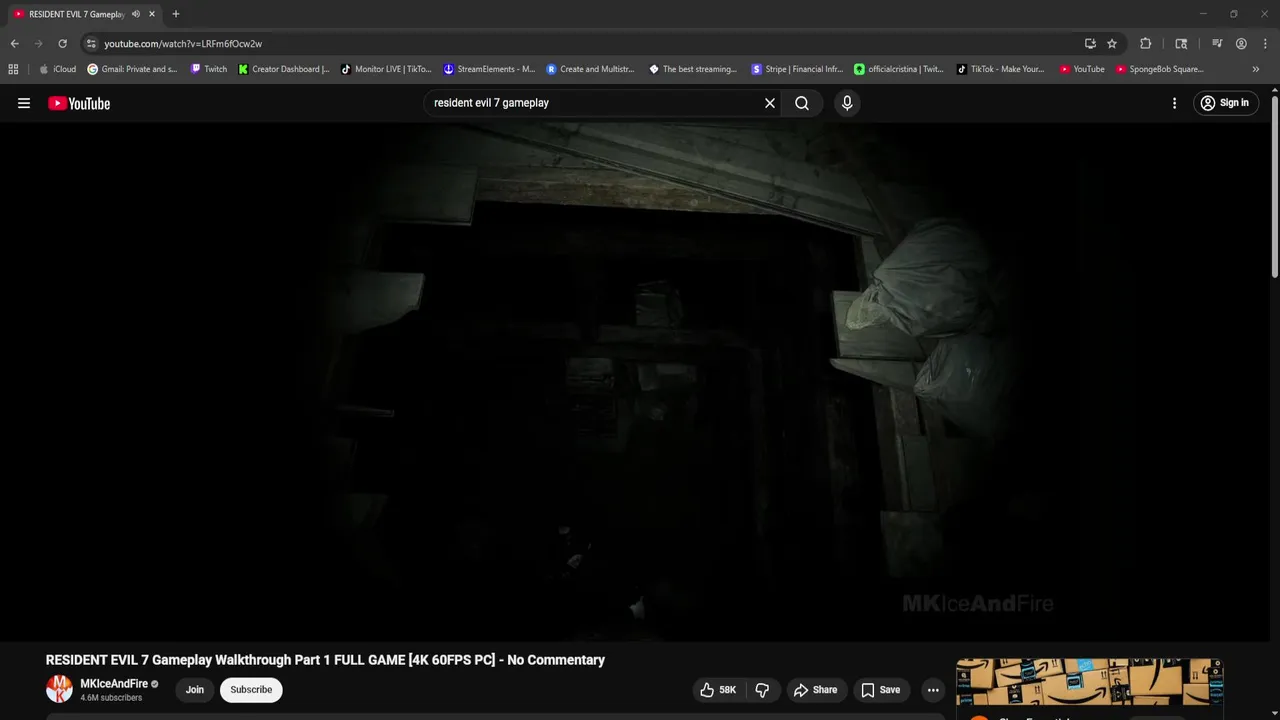Click the magnifier search button
1280x720 pixels.
(802, 103)
